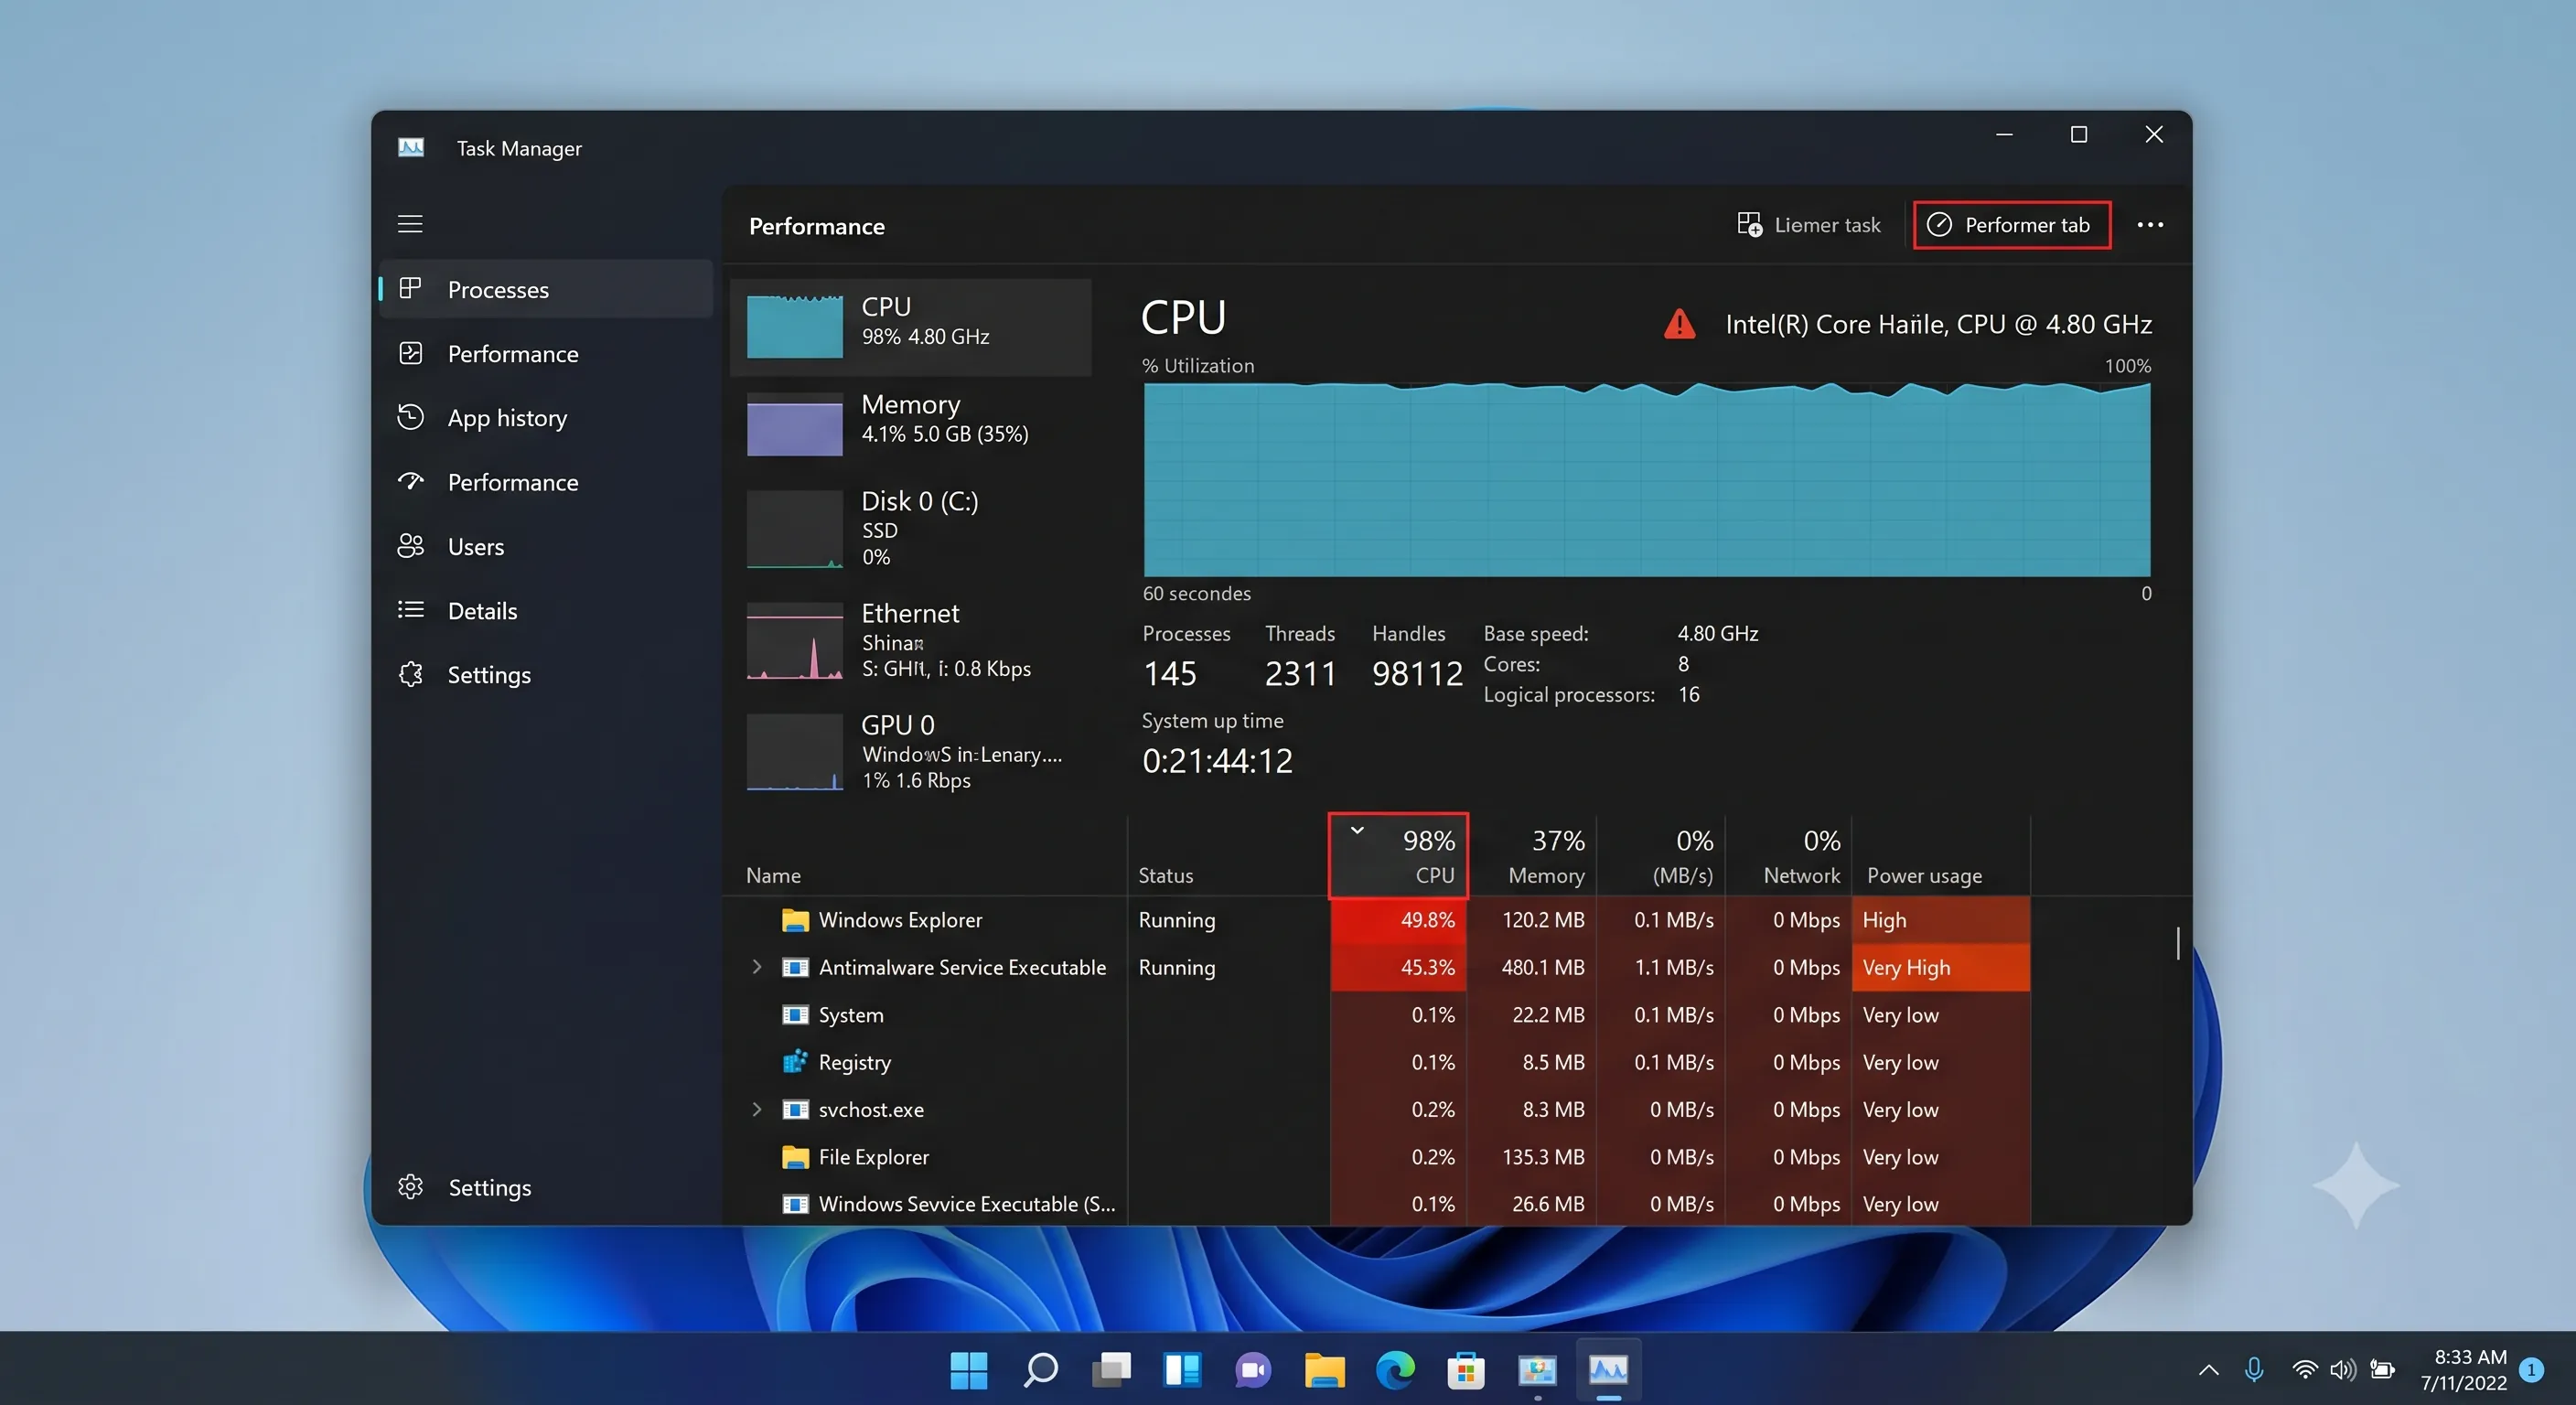Sort by the 0% disk MB/s column
This screenshot has height=1405, width=2576.
(x=1661, y=855)
